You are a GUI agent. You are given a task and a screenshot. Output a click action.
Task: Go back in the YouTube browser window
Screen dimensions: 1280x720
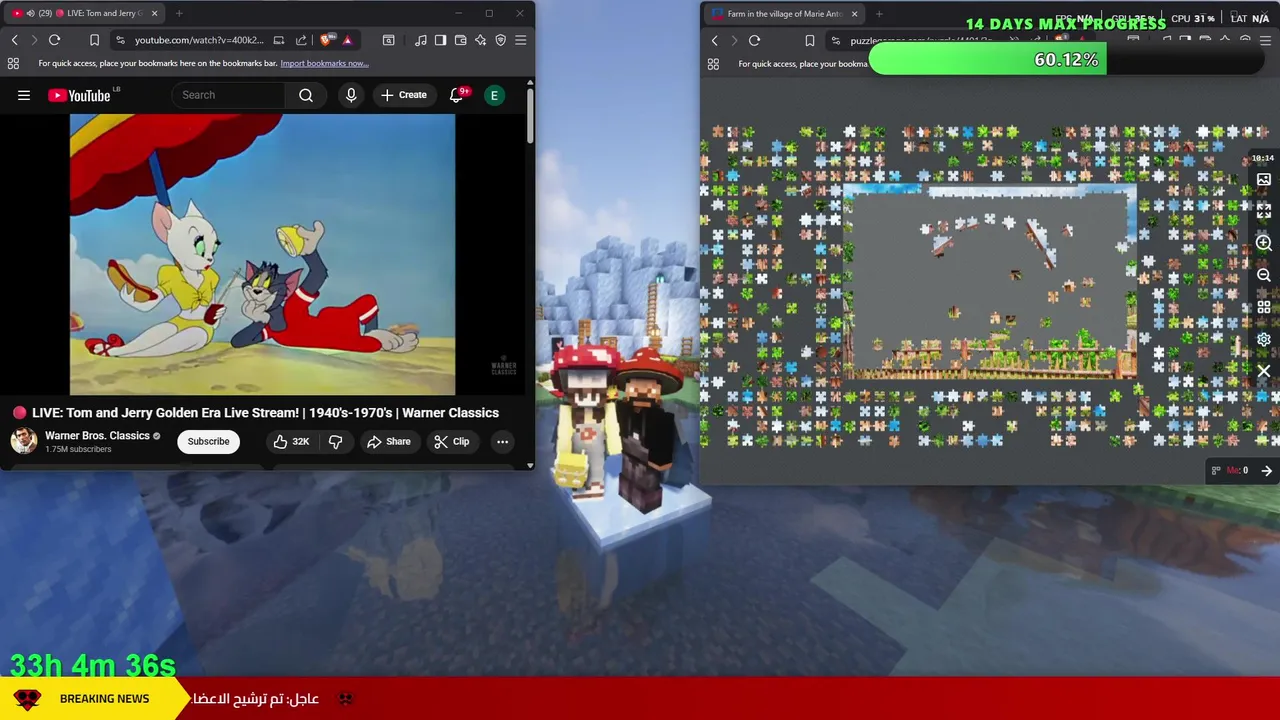(x=14, y=40)
